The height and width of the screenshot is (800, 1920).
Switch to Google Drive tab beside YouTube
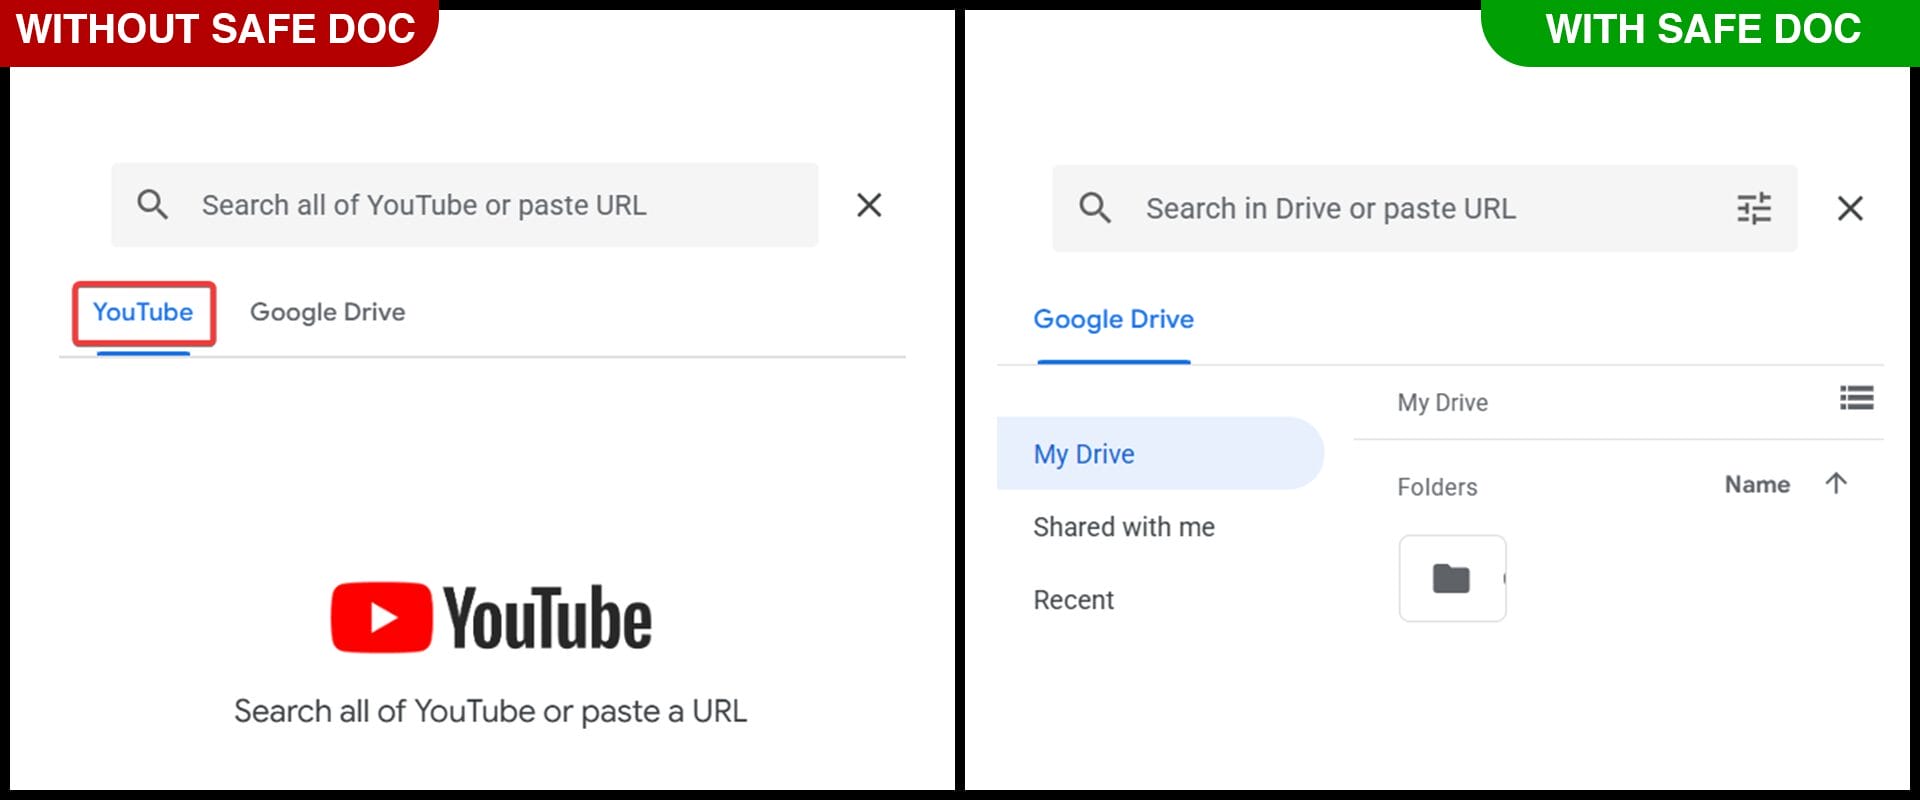tap(327, 313)
